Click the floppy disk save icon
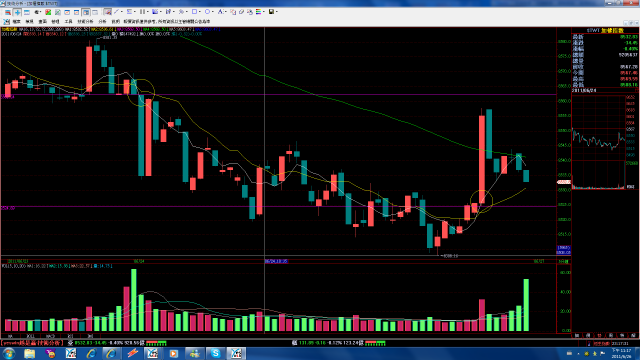Screen dimensions: 640x360 [271, 12]
